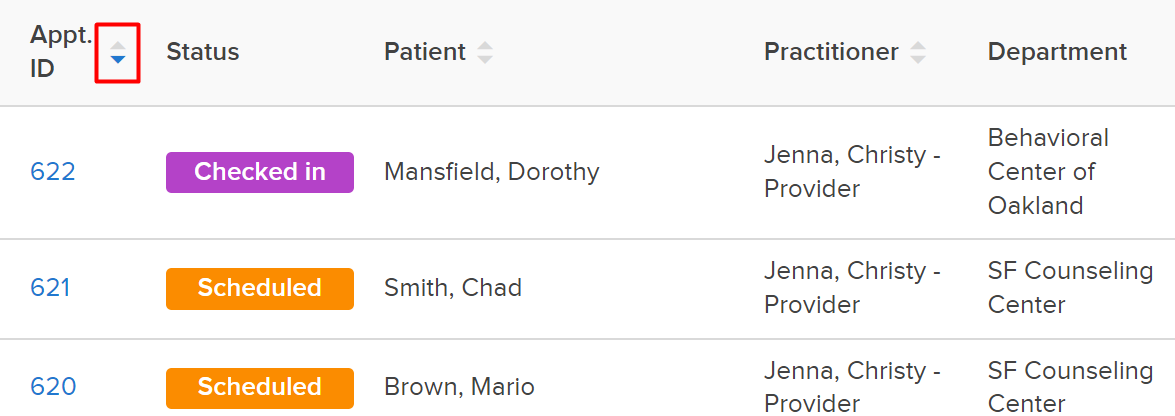The image size is (1175, 416).
Task: Click Scheduled badge for Smith, Chad
Action: click(x=260, y=289)
